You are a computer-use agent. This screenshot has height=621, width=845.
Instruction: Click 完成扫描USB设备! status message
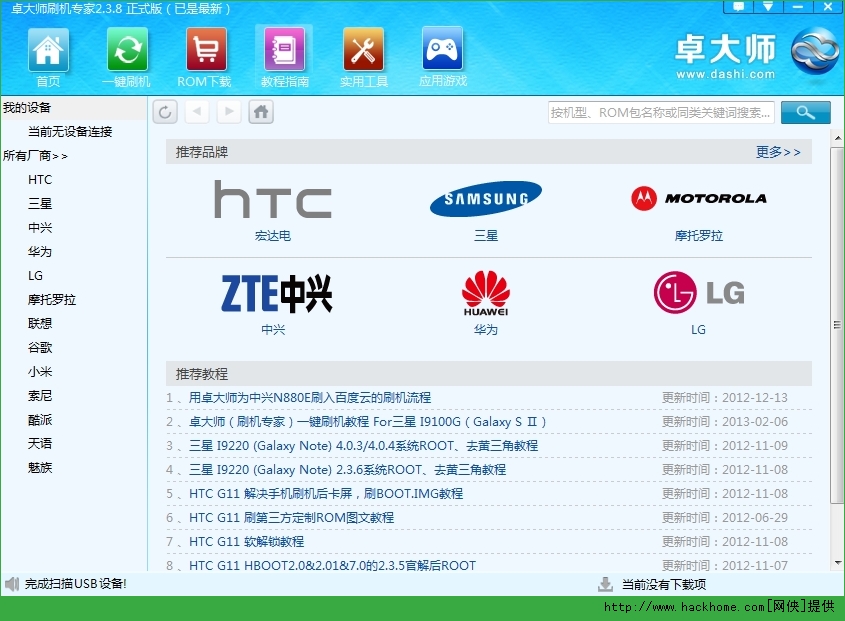pyautogui.click(x=75, y=584)
